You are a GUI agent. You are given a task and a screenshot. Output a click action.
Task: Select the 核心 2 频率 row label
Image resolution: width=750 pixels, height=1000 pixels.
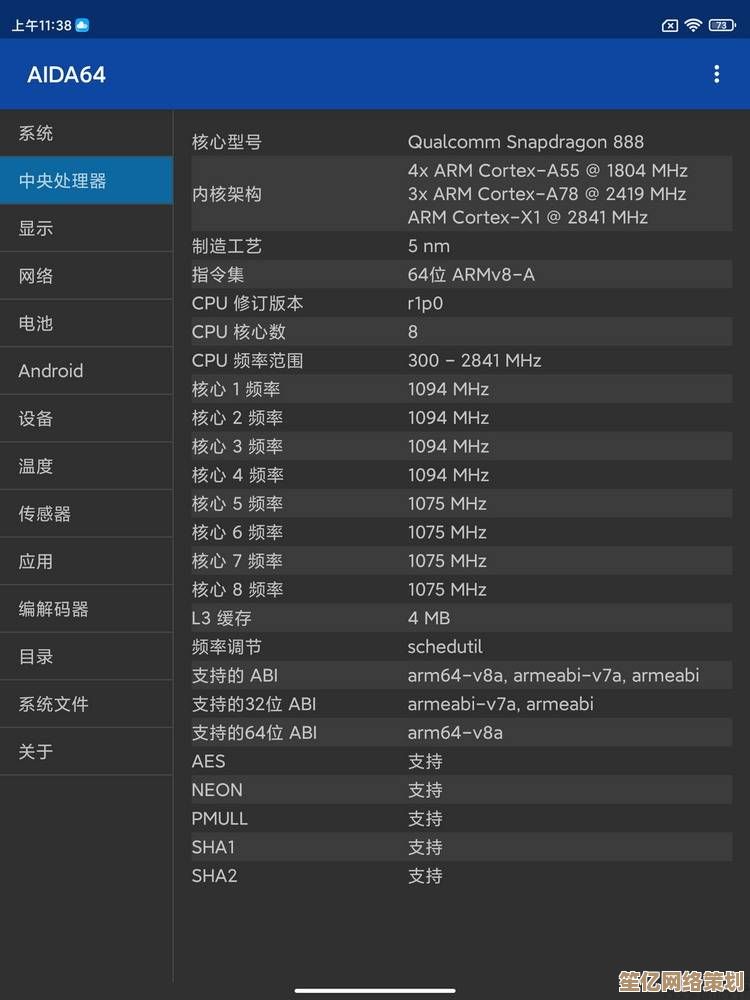click(237, 418)
